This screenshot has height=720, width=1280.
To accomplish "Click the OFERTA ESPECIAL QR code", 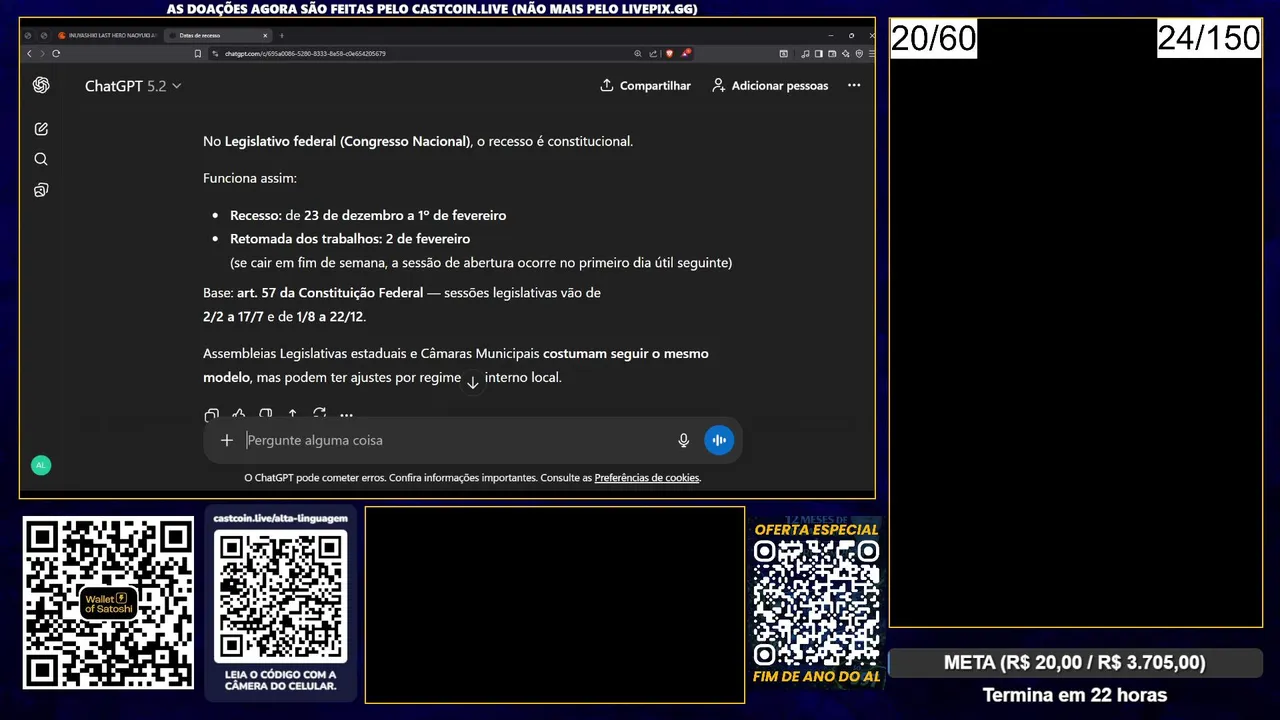I will point(816,603).
